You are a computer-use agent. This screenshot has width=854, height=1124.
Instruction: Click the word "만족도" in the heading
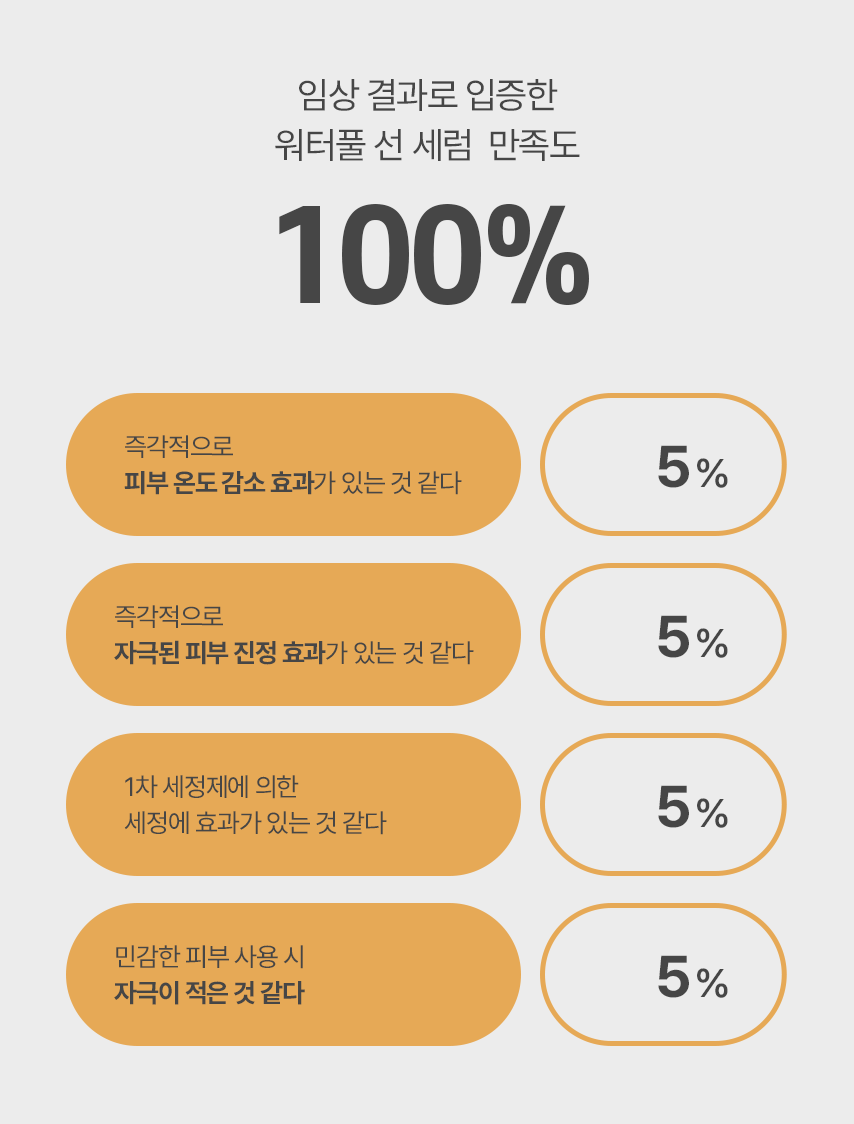click(x=535, y=147)
